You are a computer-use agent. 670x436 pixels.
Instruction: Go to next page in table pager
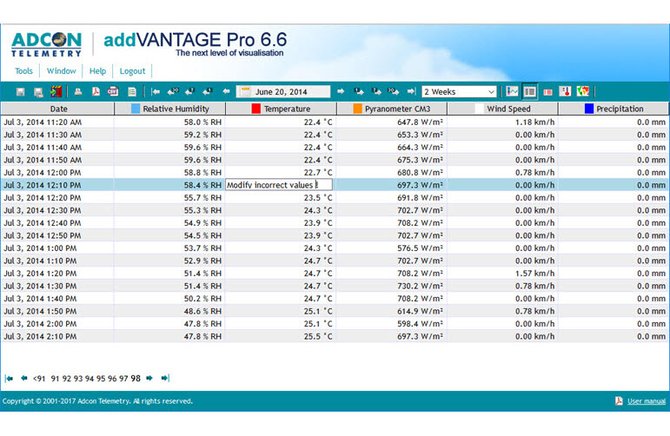(149, 378)
